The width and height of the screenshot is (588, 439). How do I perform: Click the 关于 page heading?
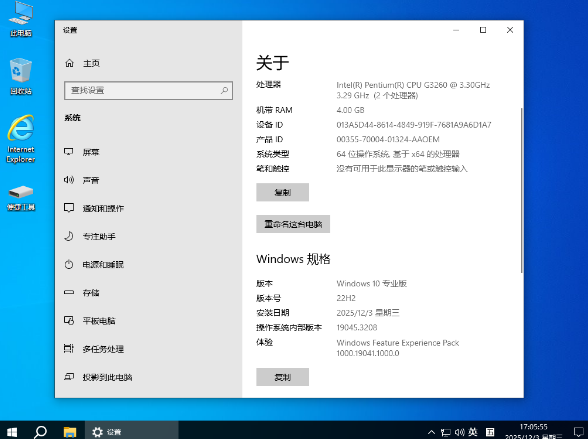(273, 63)
